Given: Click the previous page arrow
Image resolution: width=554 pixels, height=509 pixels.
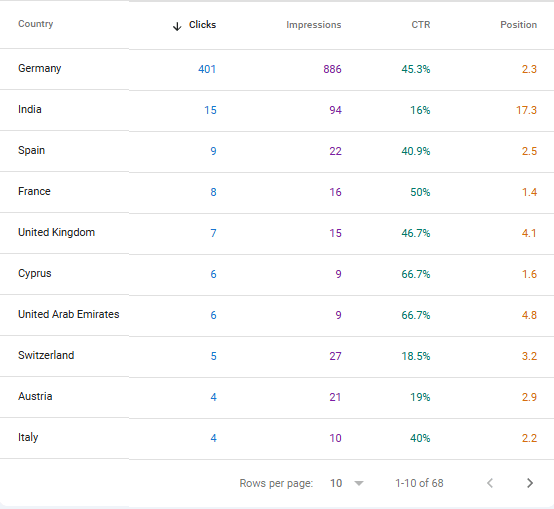Looking at the screenshot, I should pyautogui.click(x=490, y=483).
